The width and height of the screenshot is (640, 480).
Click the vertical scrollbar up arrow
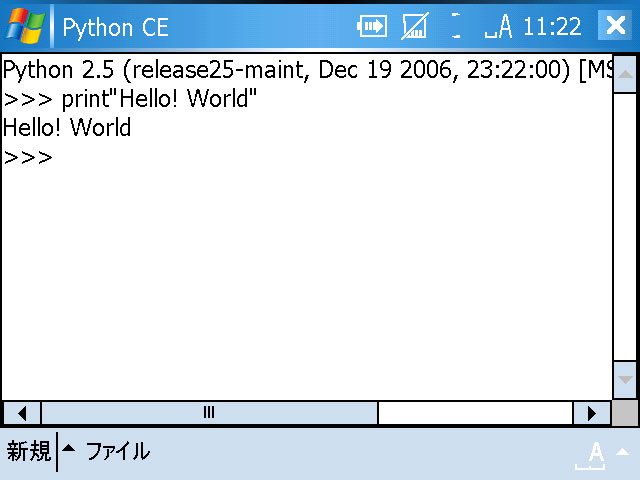[625, 74]
